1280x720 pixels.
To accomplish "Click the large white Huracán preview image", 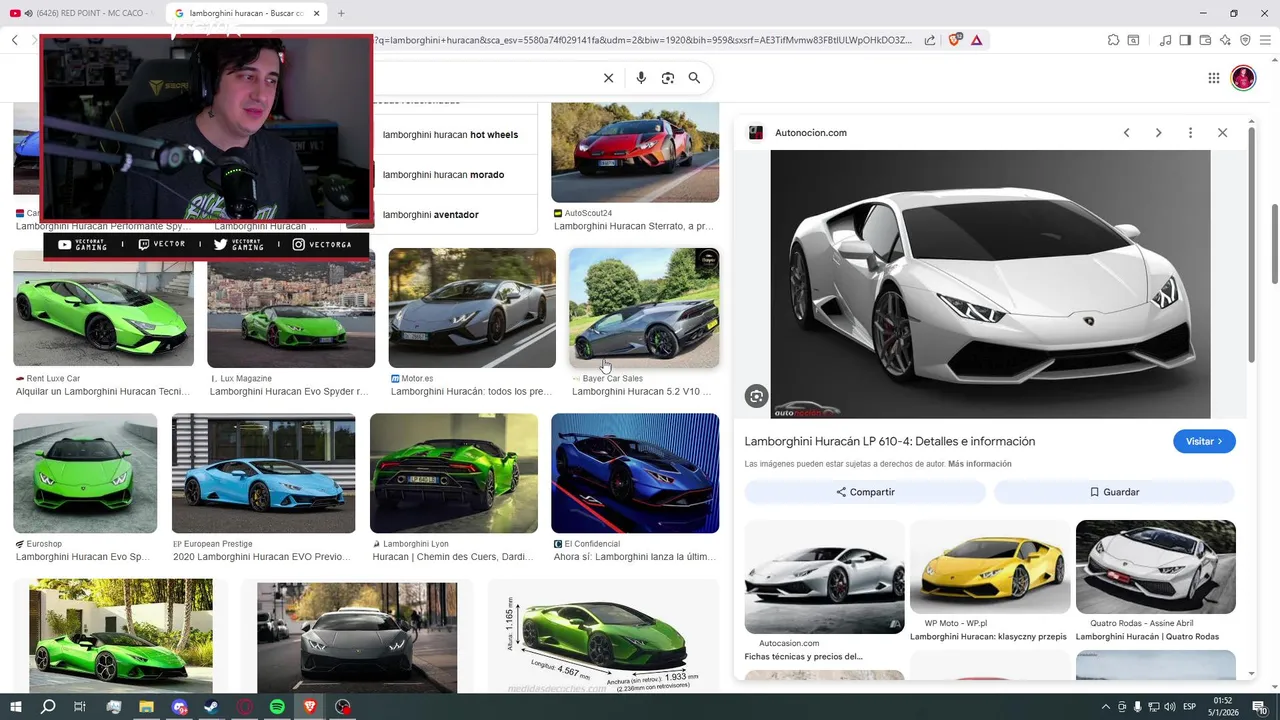I will [x=990, y=284].
